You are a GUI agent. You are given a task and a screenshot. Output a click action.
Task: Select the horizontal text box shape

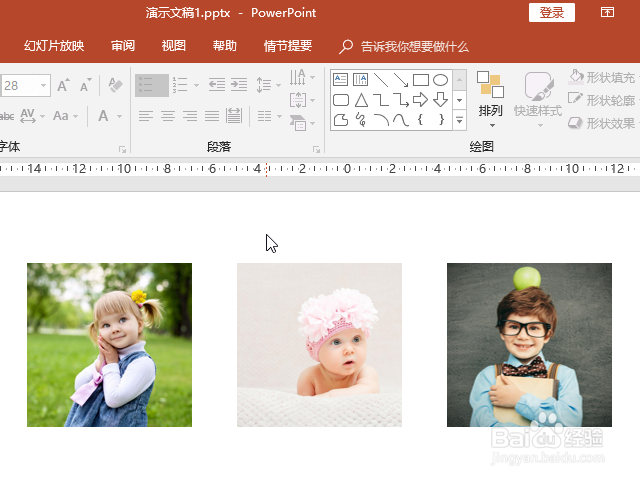click(x=340, y=79)
